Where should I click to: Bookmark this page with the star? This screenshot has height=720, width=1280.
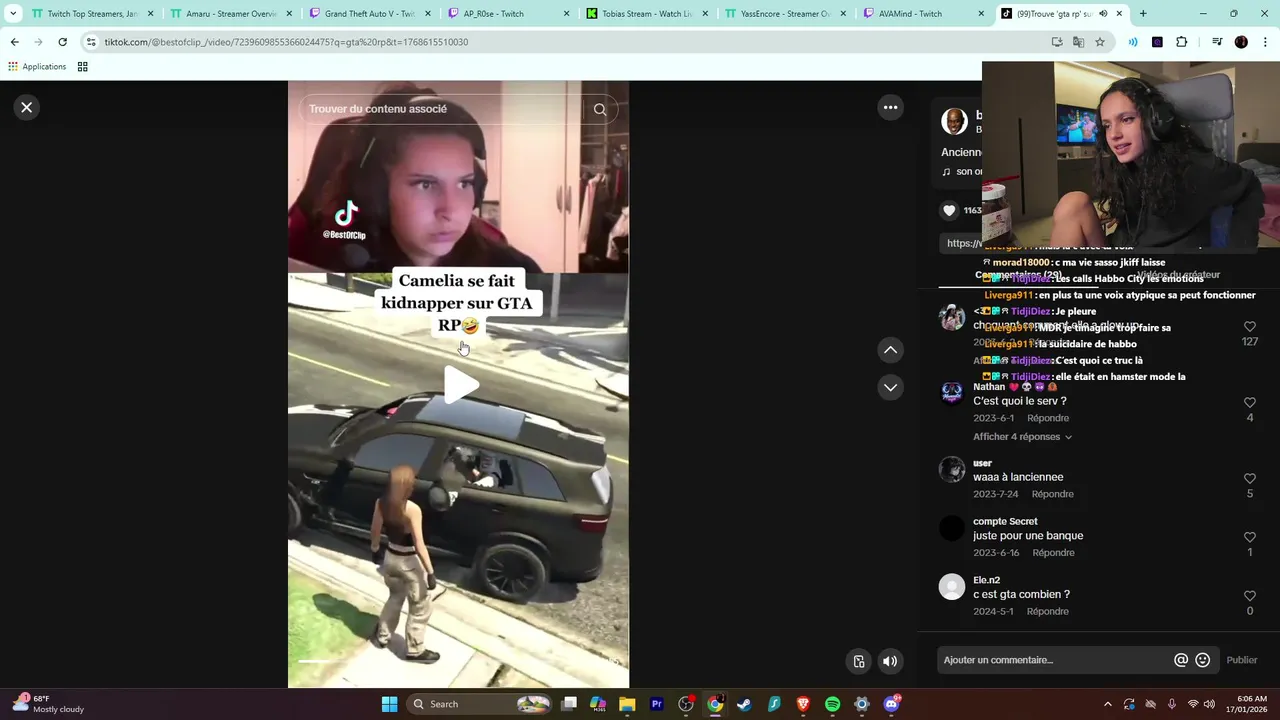click(1100, 42)
